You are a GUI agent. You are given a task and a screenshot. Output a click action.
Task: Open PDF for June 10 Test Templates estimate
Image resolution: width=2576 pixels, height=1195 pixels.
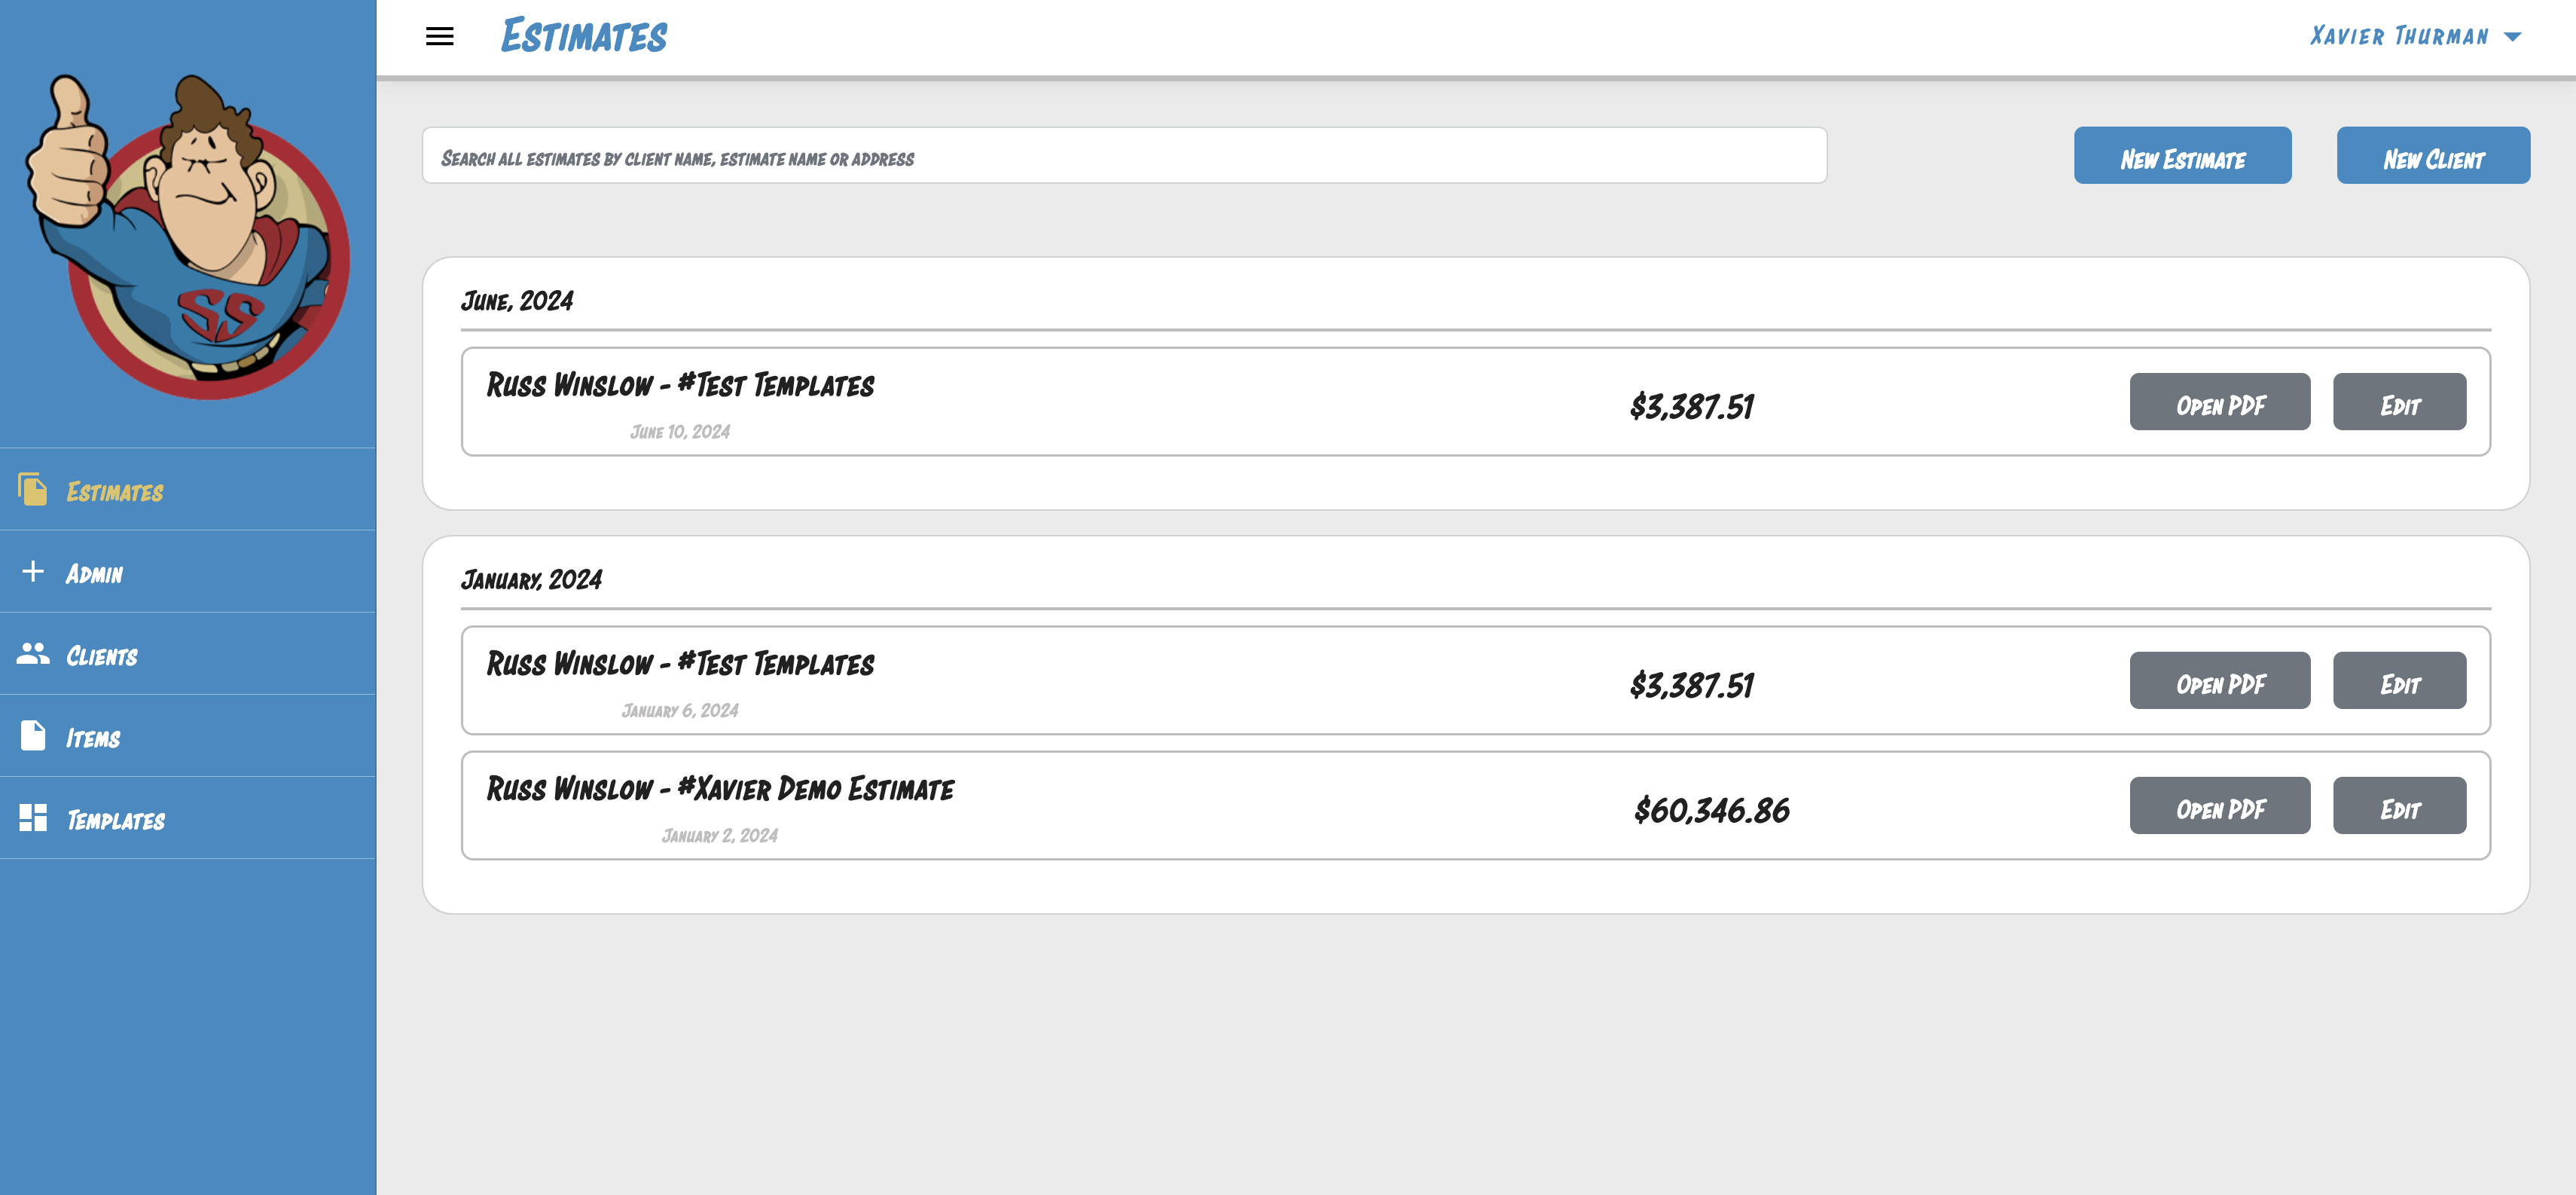click(2219, 402)
